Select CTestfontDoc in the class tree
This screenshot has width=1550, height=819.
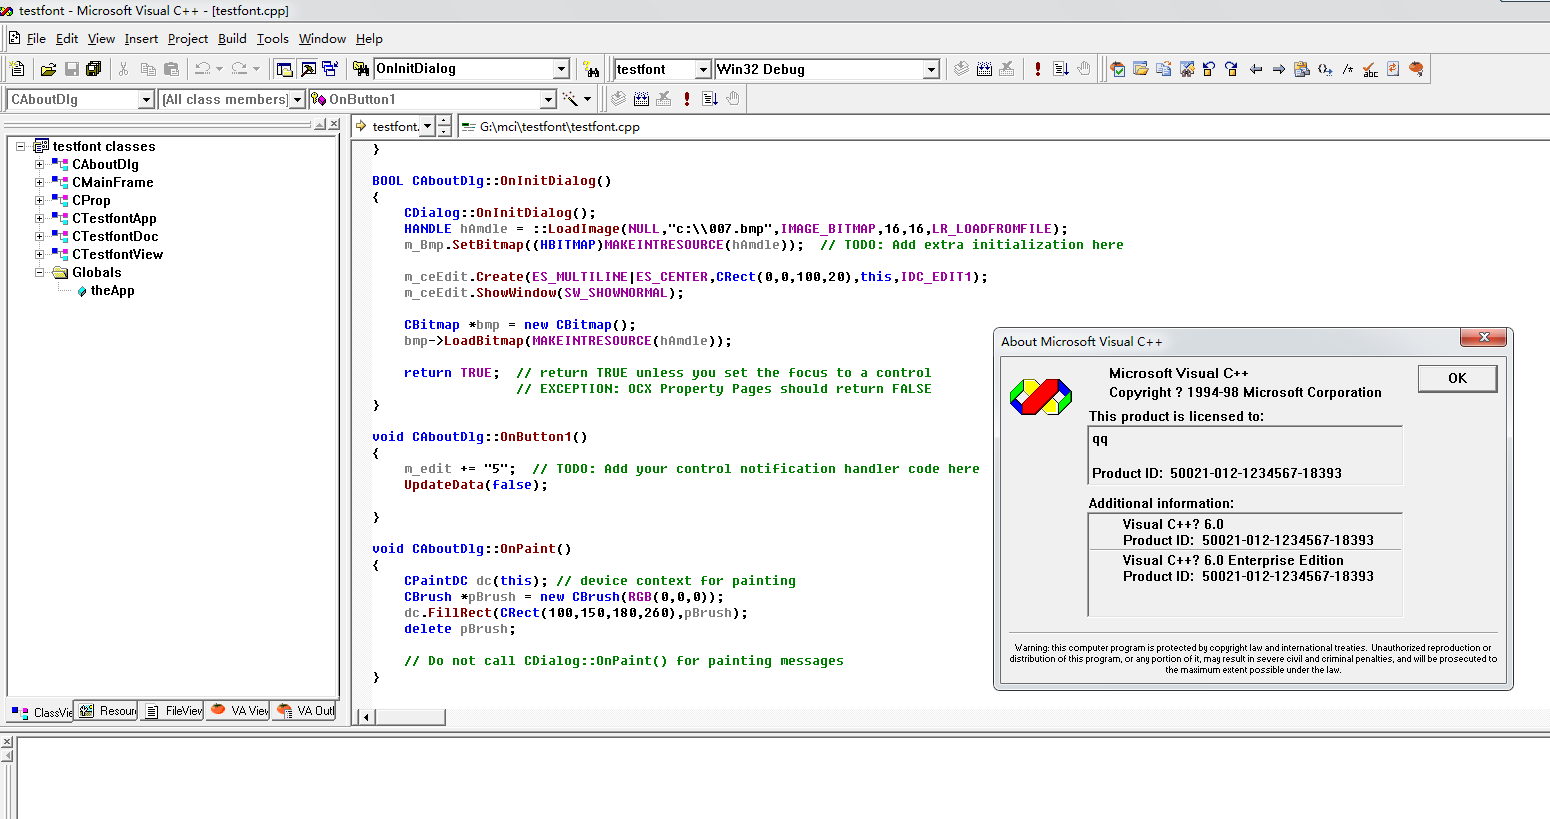115,236
